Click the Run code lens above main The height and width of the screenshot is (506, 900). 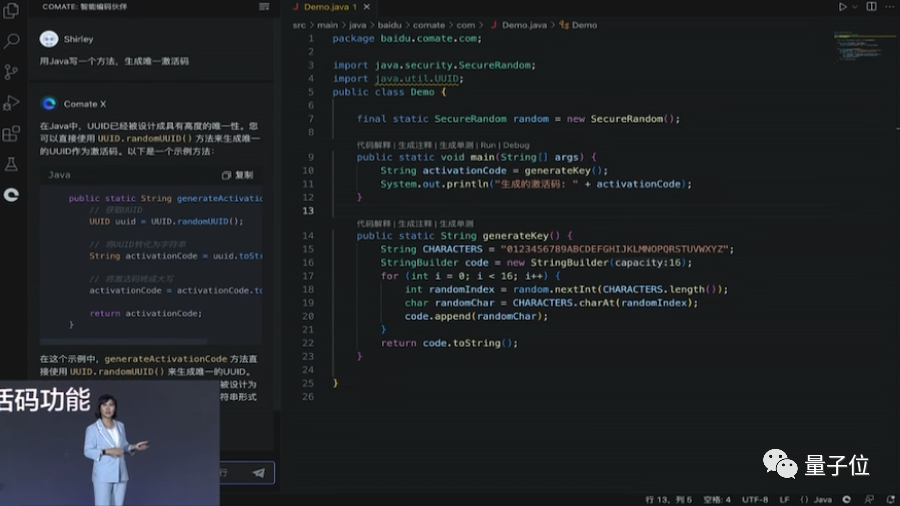point(488,145)
